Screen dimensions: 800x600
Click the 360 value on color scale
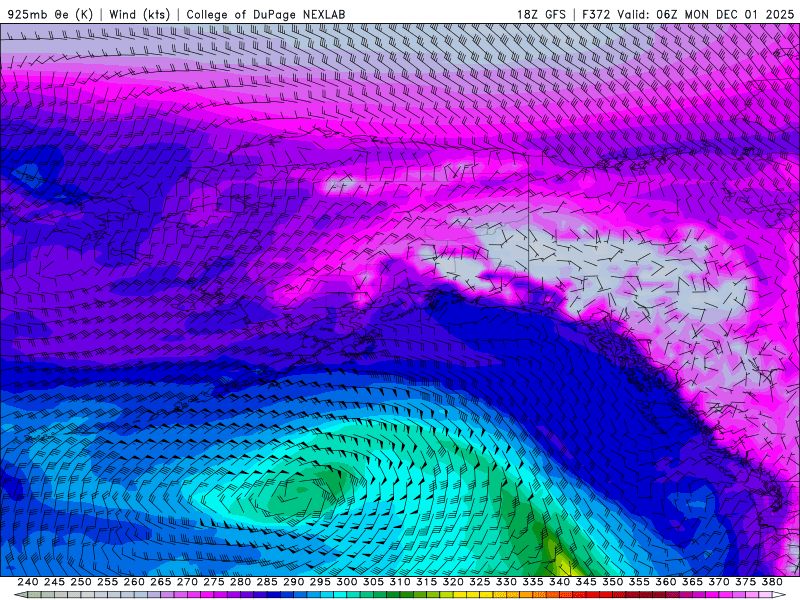(x=665, y=582)
